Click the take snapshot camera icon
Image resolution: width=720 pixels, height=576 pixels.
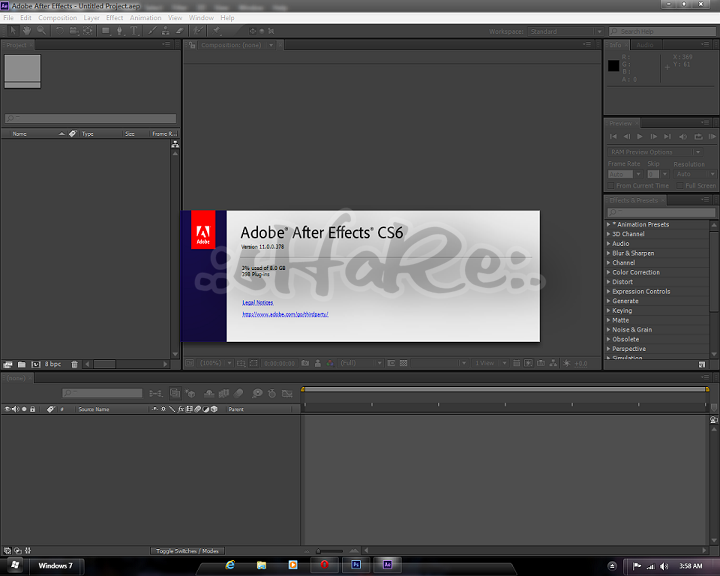[305, 363]
